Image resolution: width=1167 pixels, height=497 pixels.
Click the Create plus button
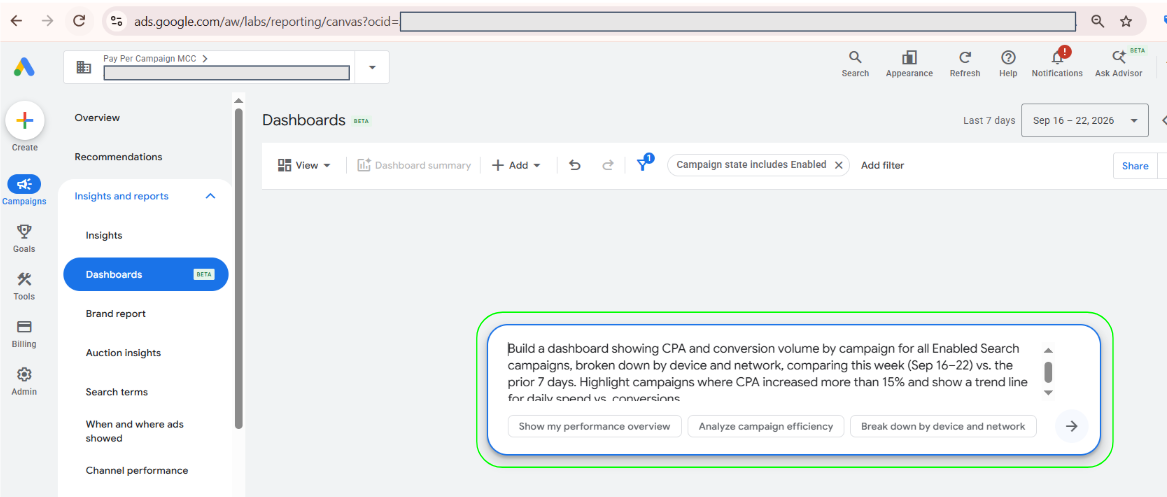pyautogui.click(x=25, y=121)
